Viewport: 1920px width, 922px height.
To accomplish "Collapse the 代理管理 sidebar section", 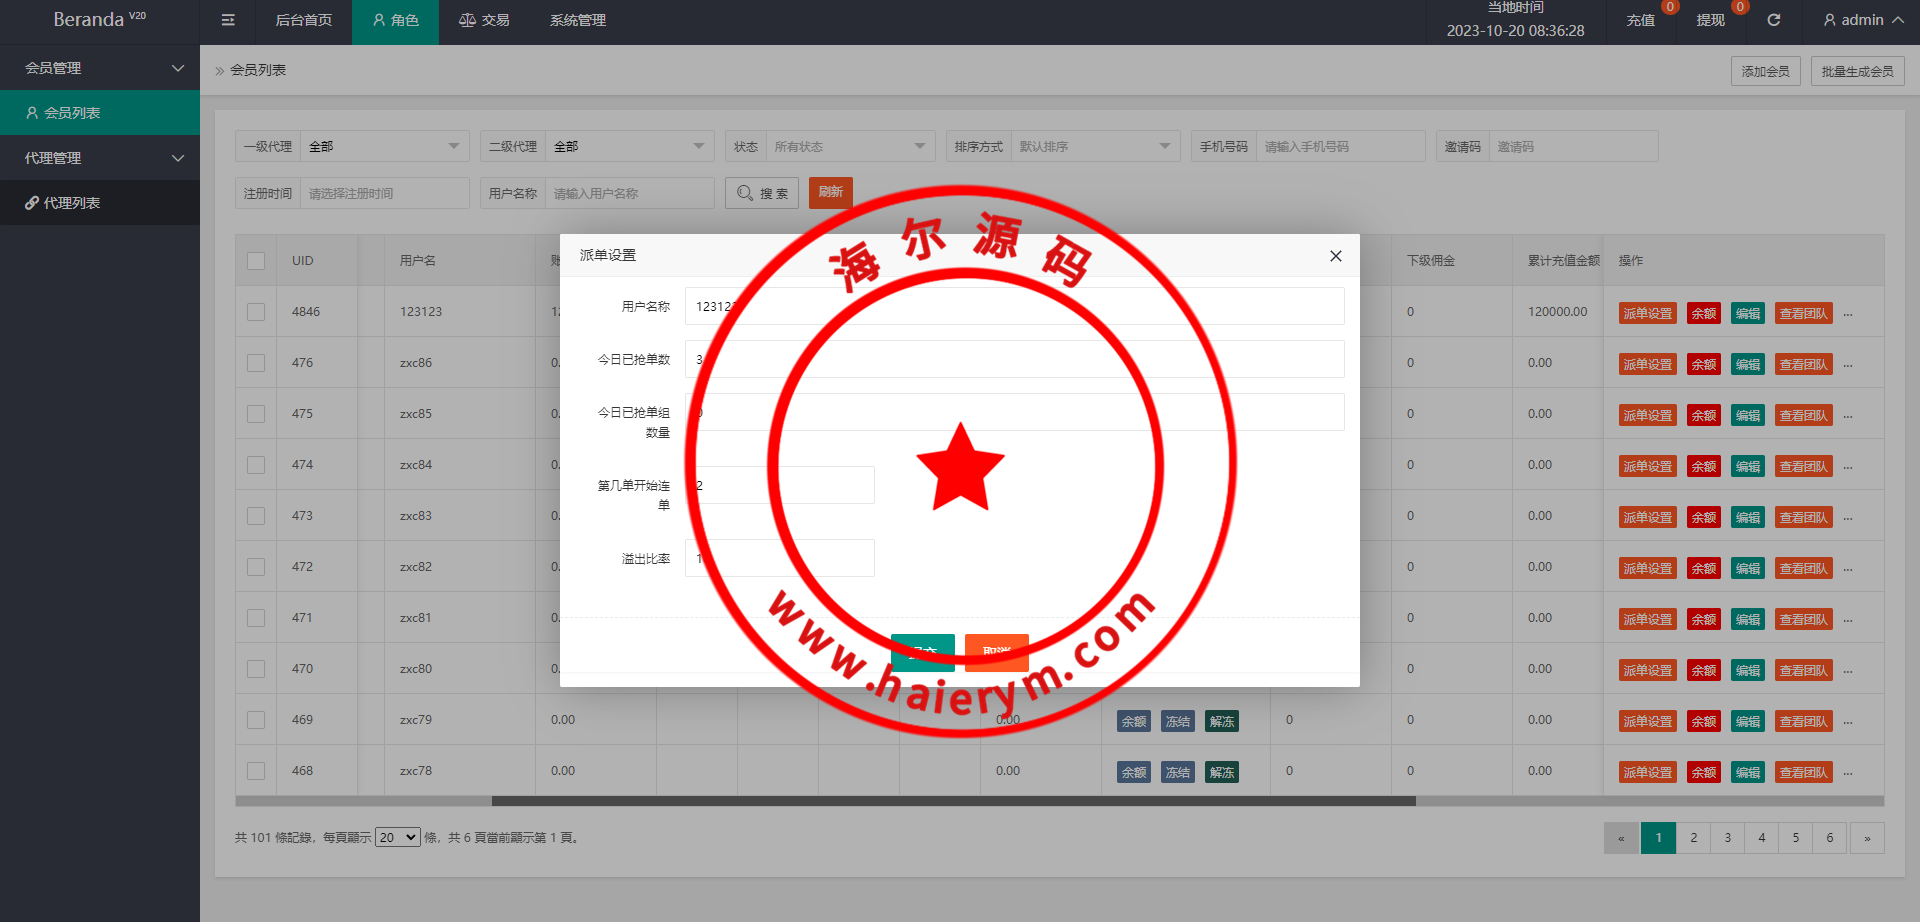I will pyautogui.click(x=100, y=158).
